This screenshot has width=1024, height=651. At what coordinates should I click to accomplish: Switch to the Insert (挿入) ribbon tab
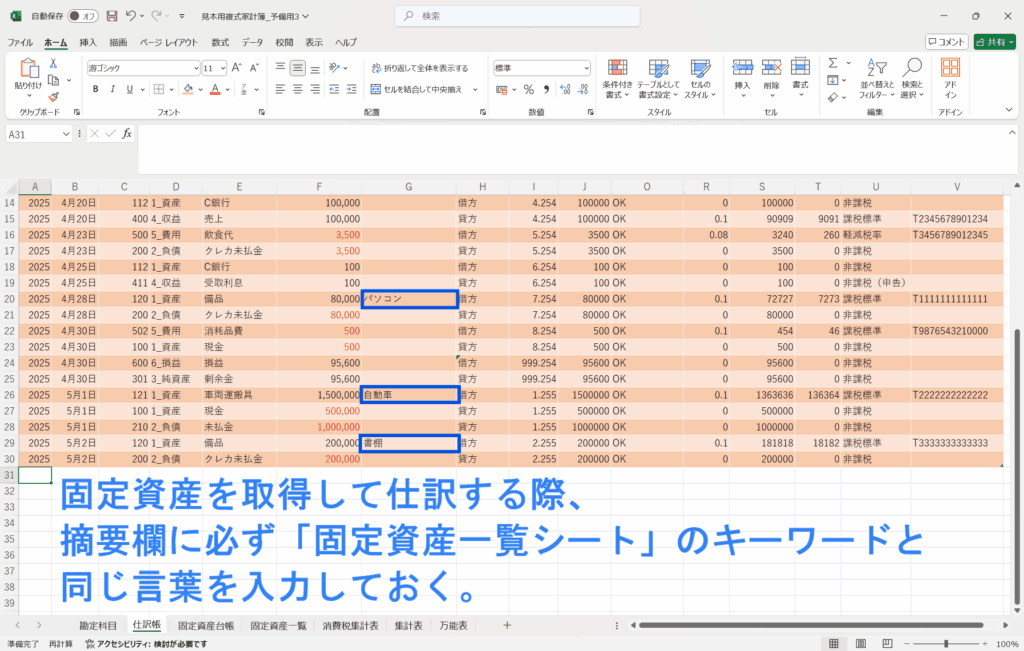pos(88,42)
